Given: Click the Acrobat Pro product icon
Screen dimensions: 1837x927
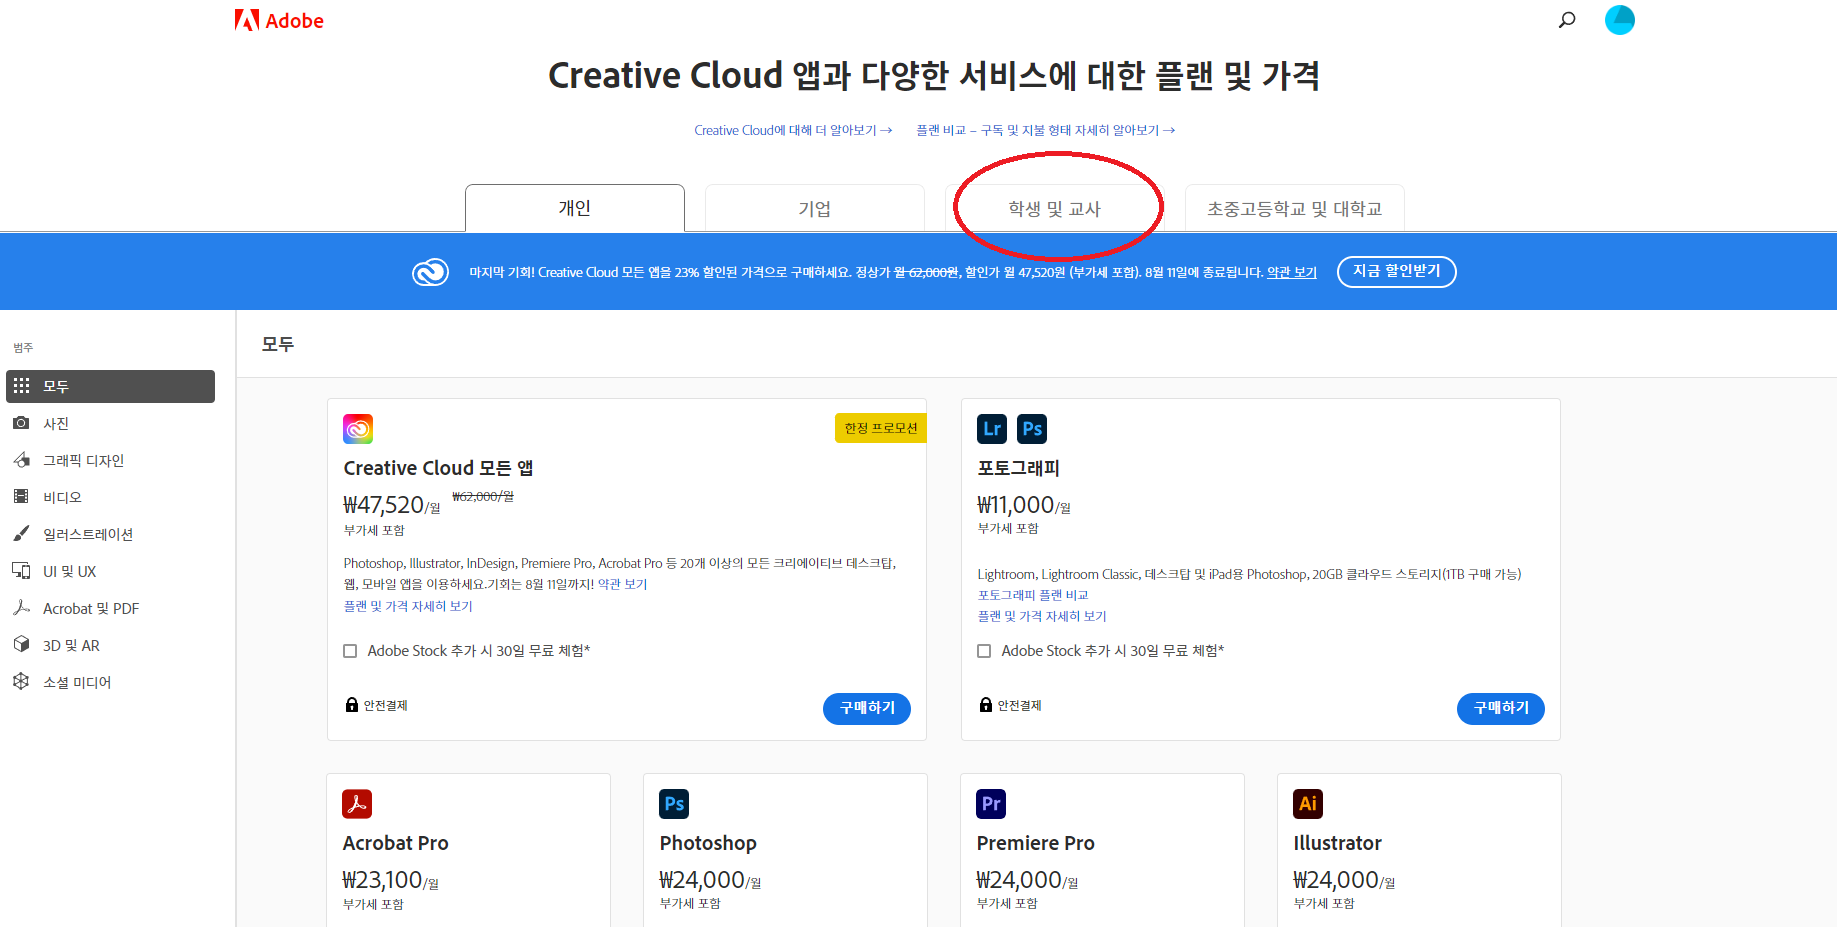Looking at the screenshot, I should pyautogui.click(x=357, y=804).
